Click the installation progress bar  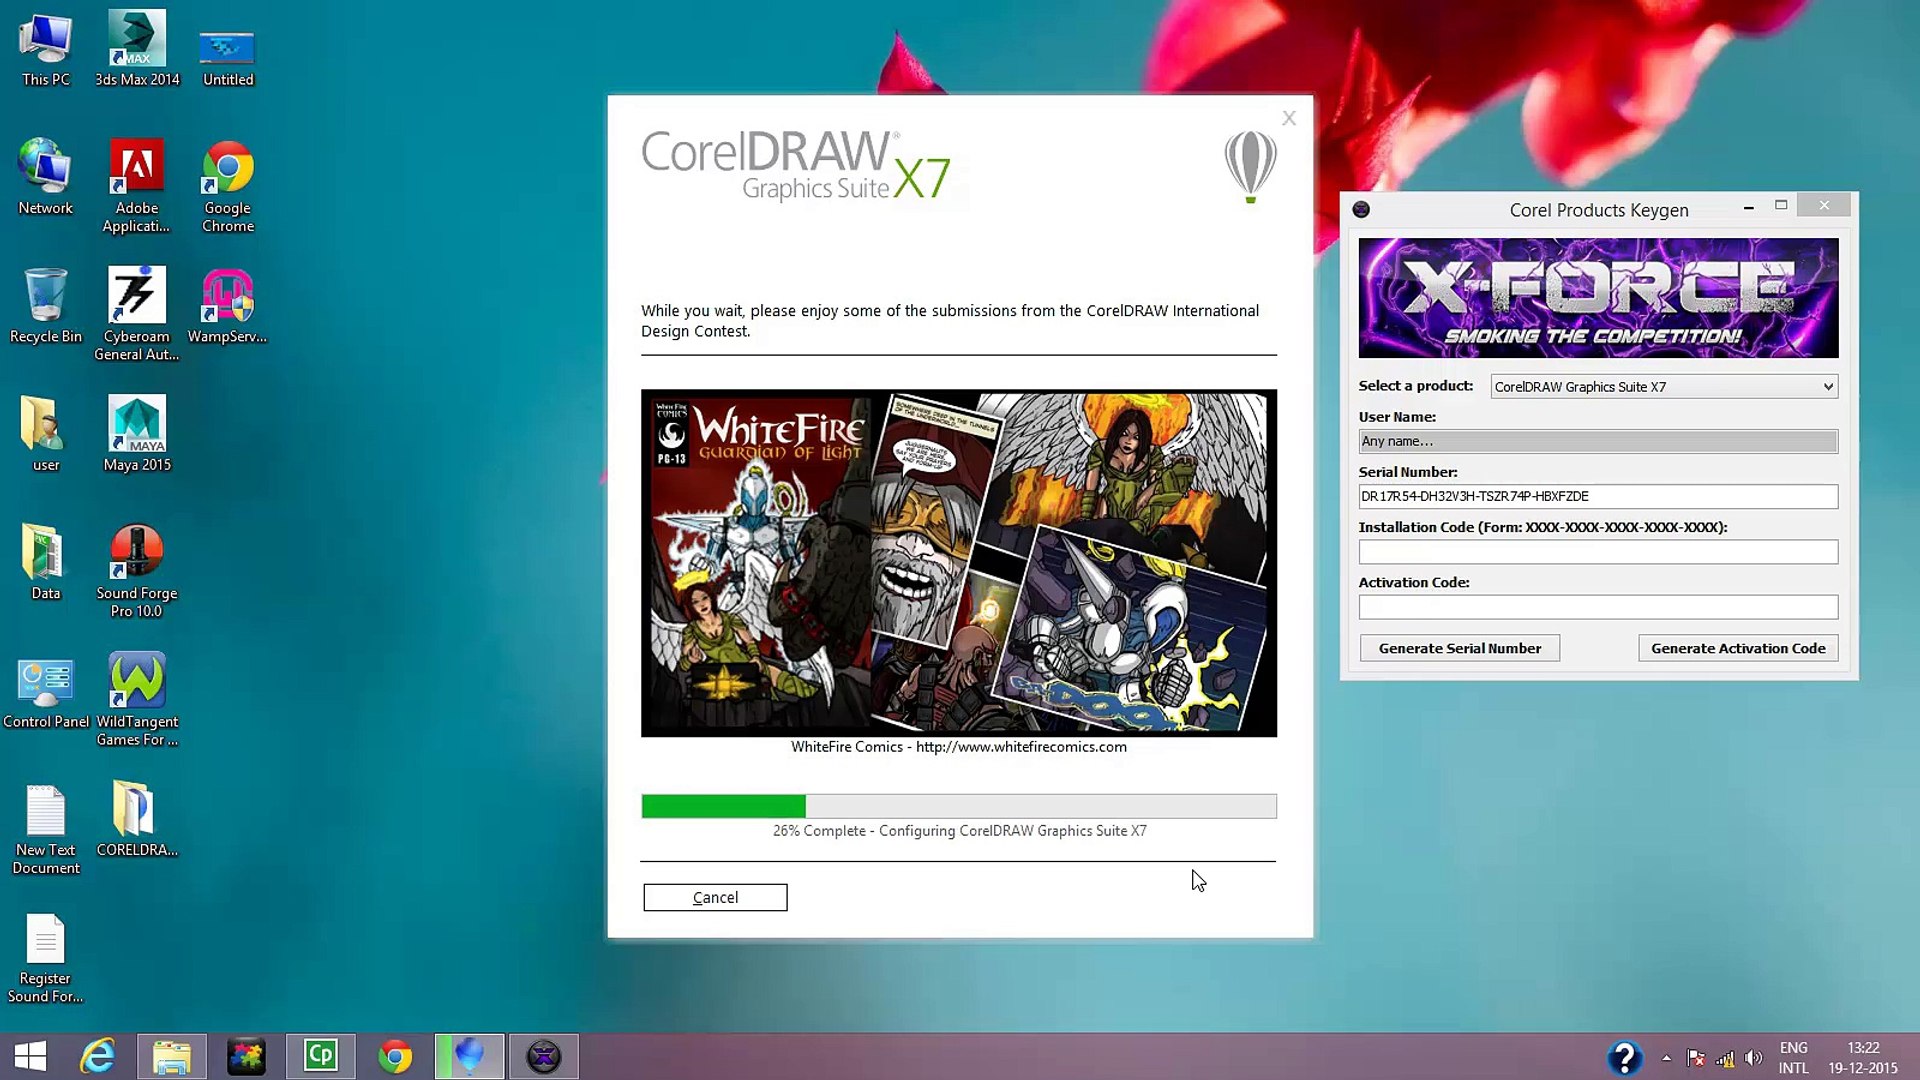[958, 806]
